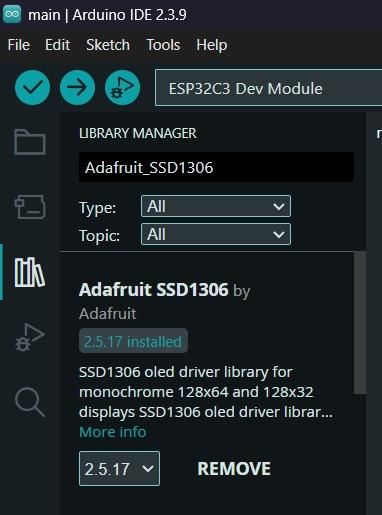382x515 pixels.
Task: Click the Arduino logo in the title bar
Action: (12, 14)
